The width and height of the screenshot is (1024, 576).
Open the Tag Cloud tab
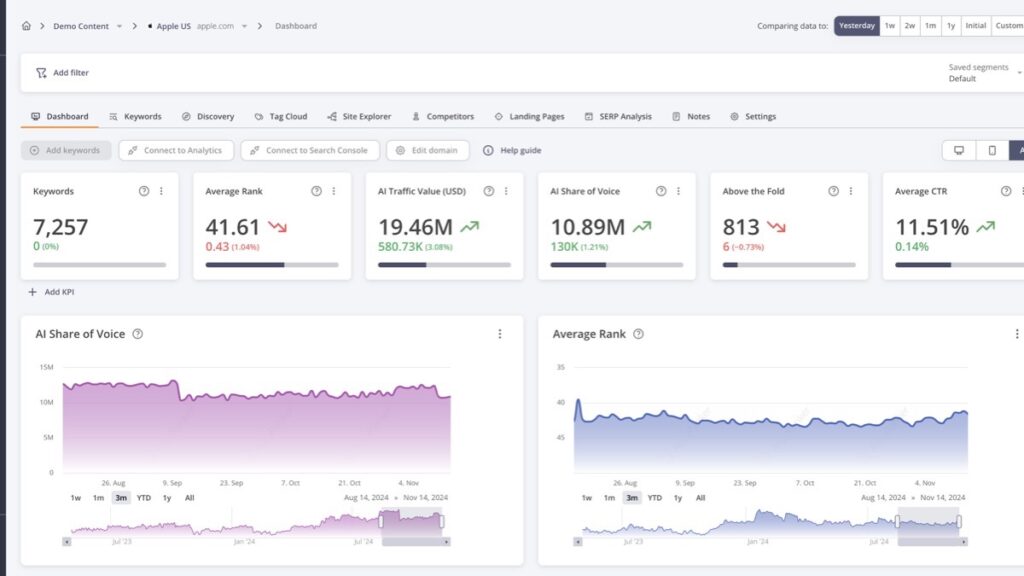[280, 116]
